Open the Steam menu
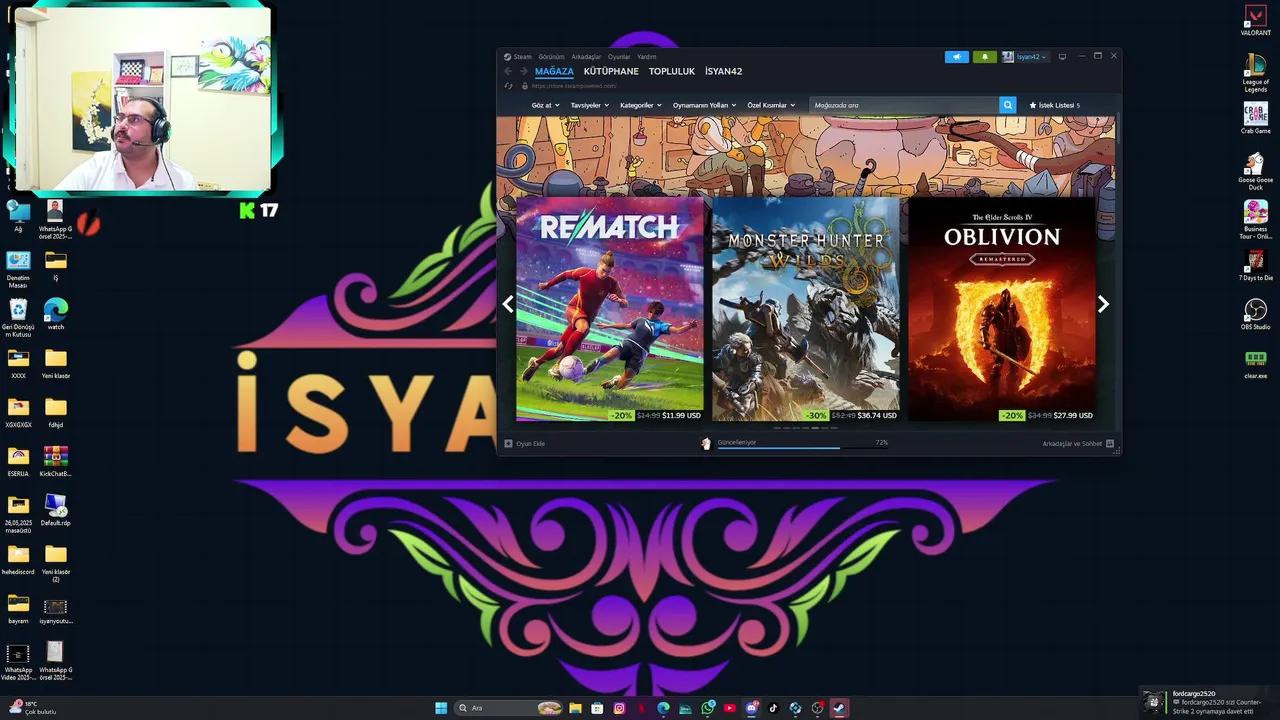The width and height of the screenshot is (1280, 720). tap(518, 57)
